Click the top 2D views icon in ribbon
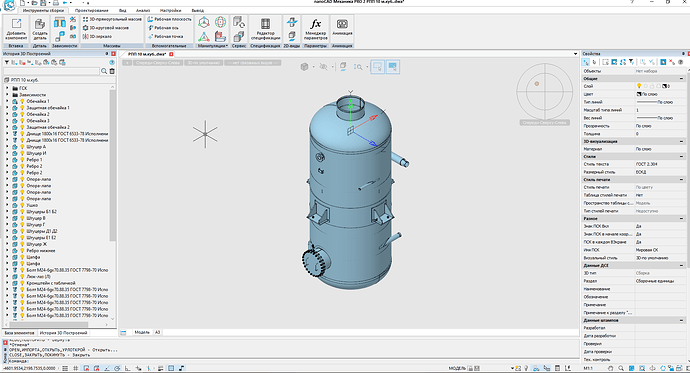This screenshot has width=690, height=373. point(292,22)
